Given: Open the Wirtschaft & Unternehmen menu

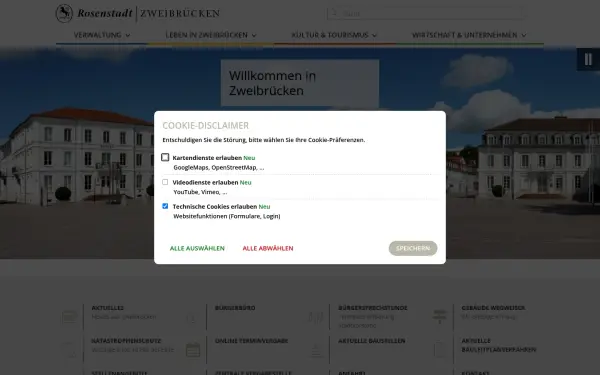Looking at the screenshot, I should (465, 35).
